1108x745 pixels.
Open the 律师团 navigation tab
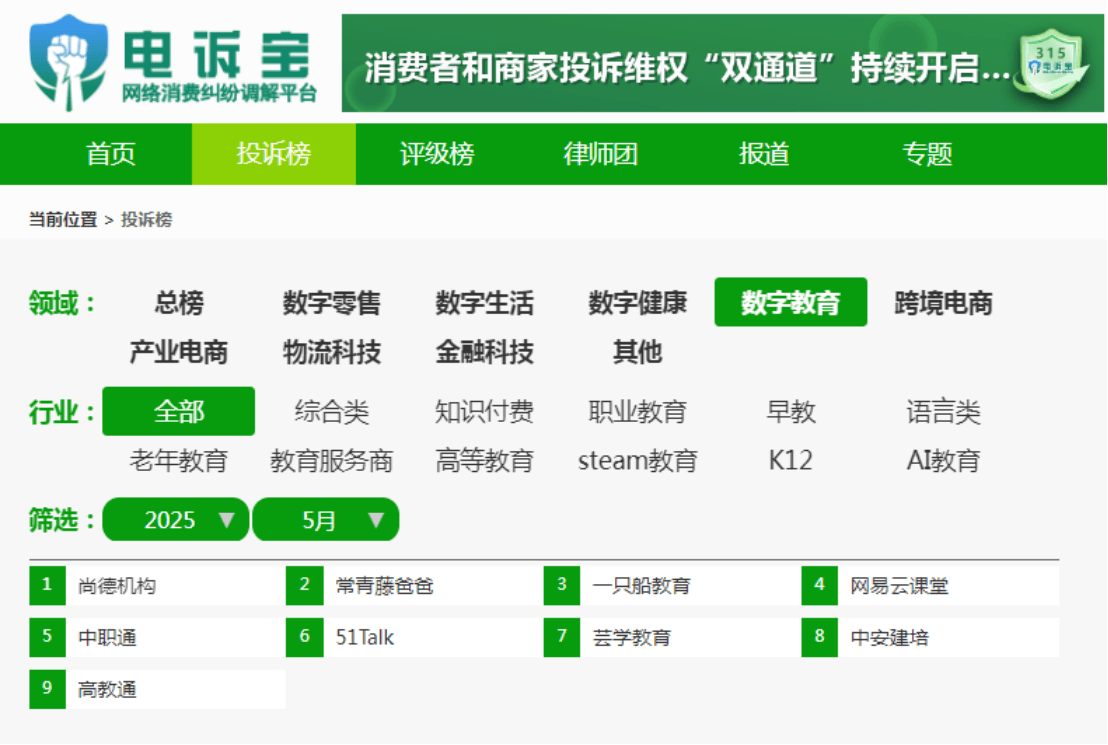click(600, 154)
